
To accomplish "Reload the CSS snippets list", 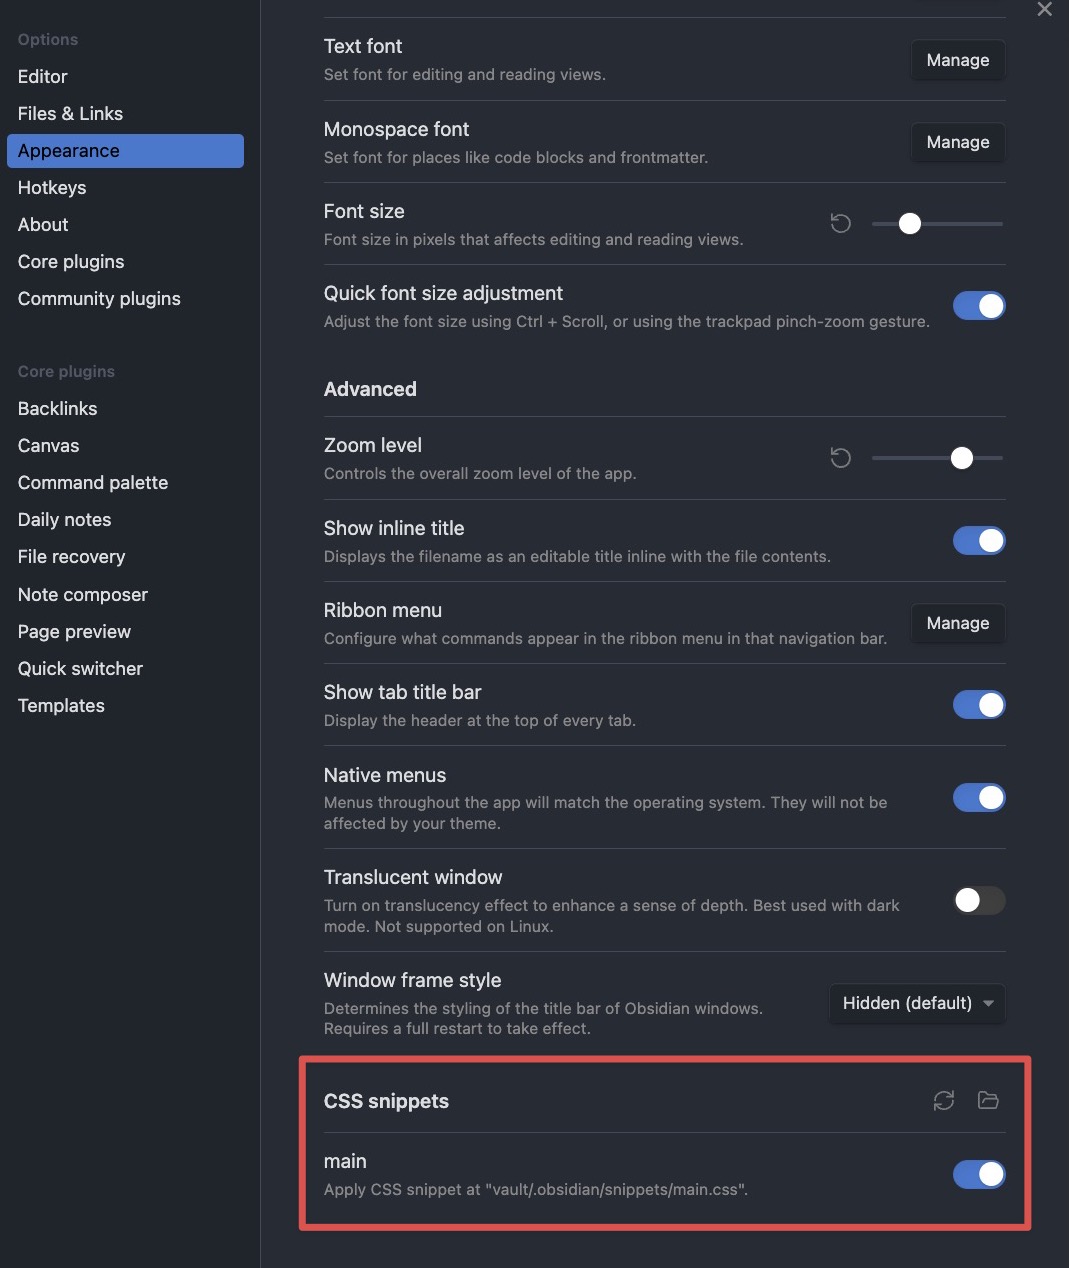I will [944, 1101].
